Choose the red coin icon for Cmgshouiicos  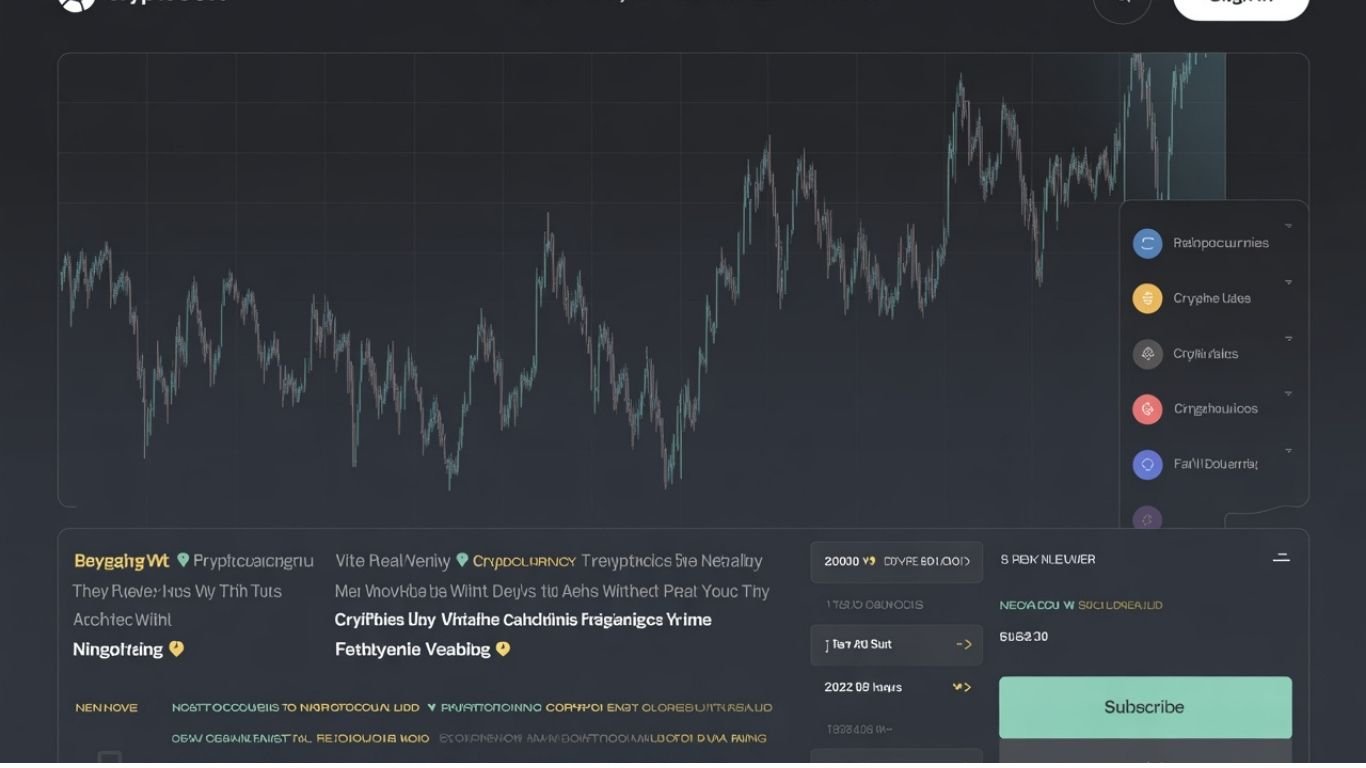coord(1147,409)
